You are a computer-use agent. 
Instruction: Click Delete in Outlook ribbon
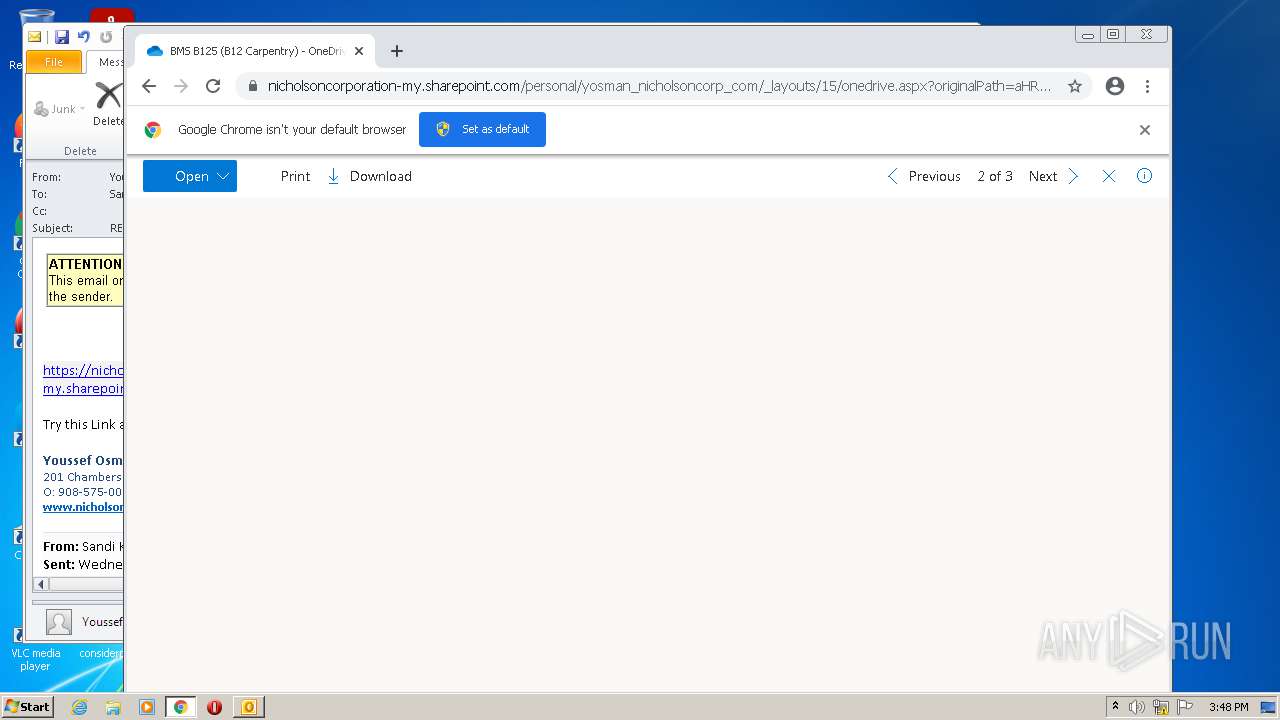[x=108, y=103]
